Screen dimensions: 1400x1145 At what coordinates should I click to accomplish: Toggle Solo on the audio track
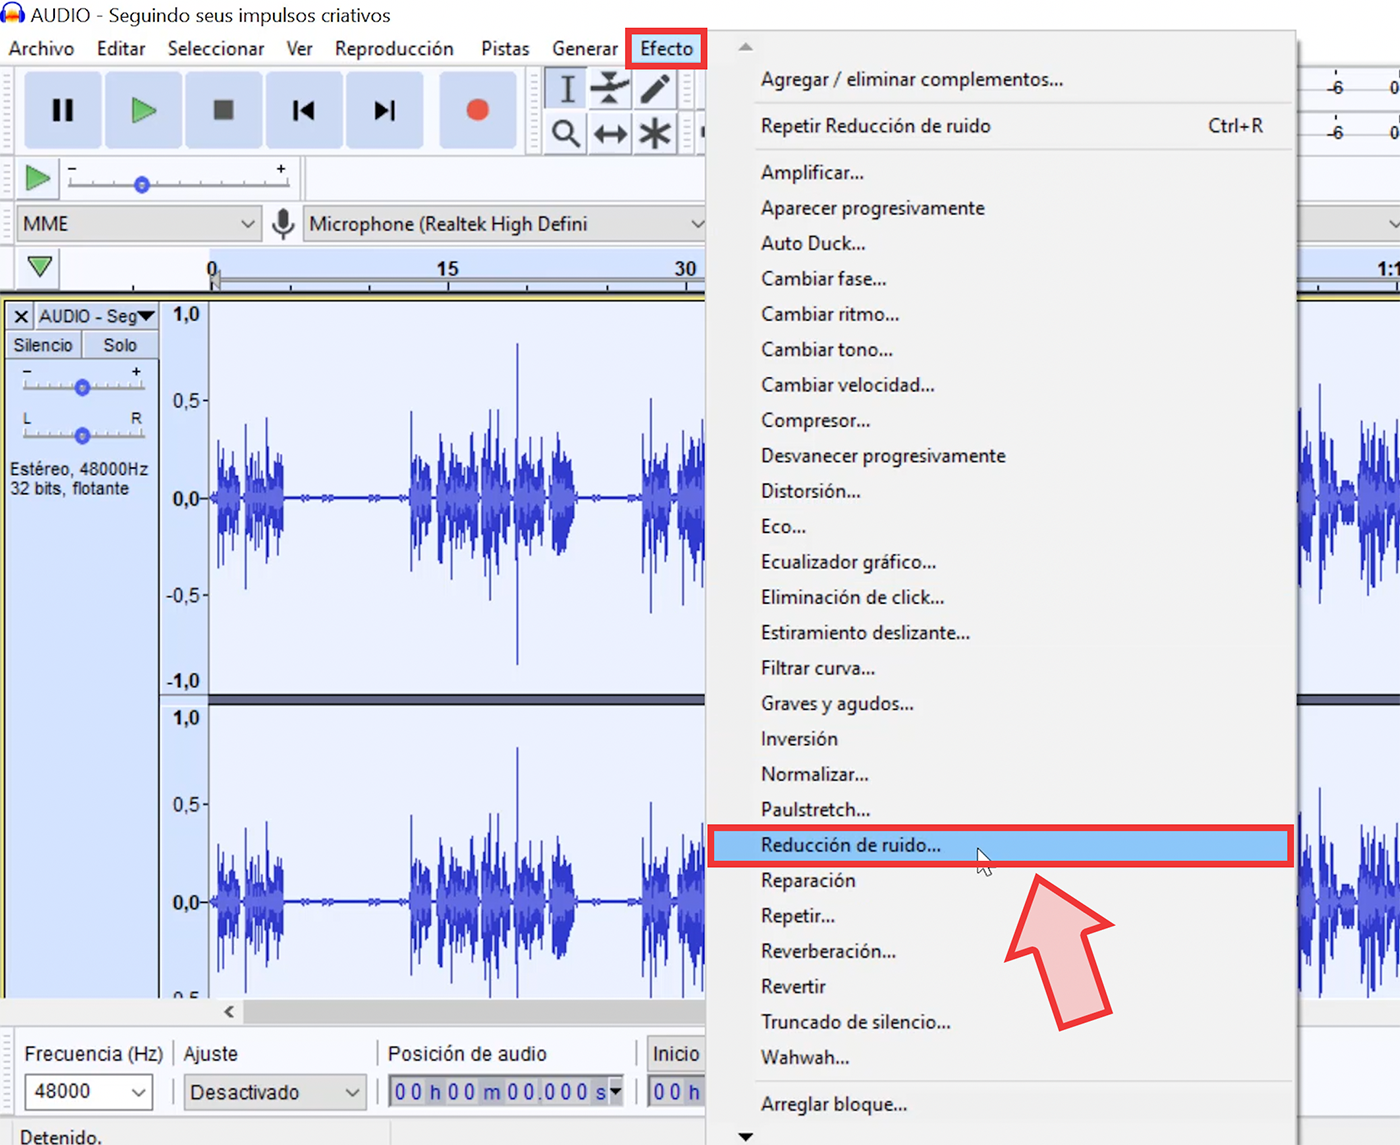tap(120, 345)
